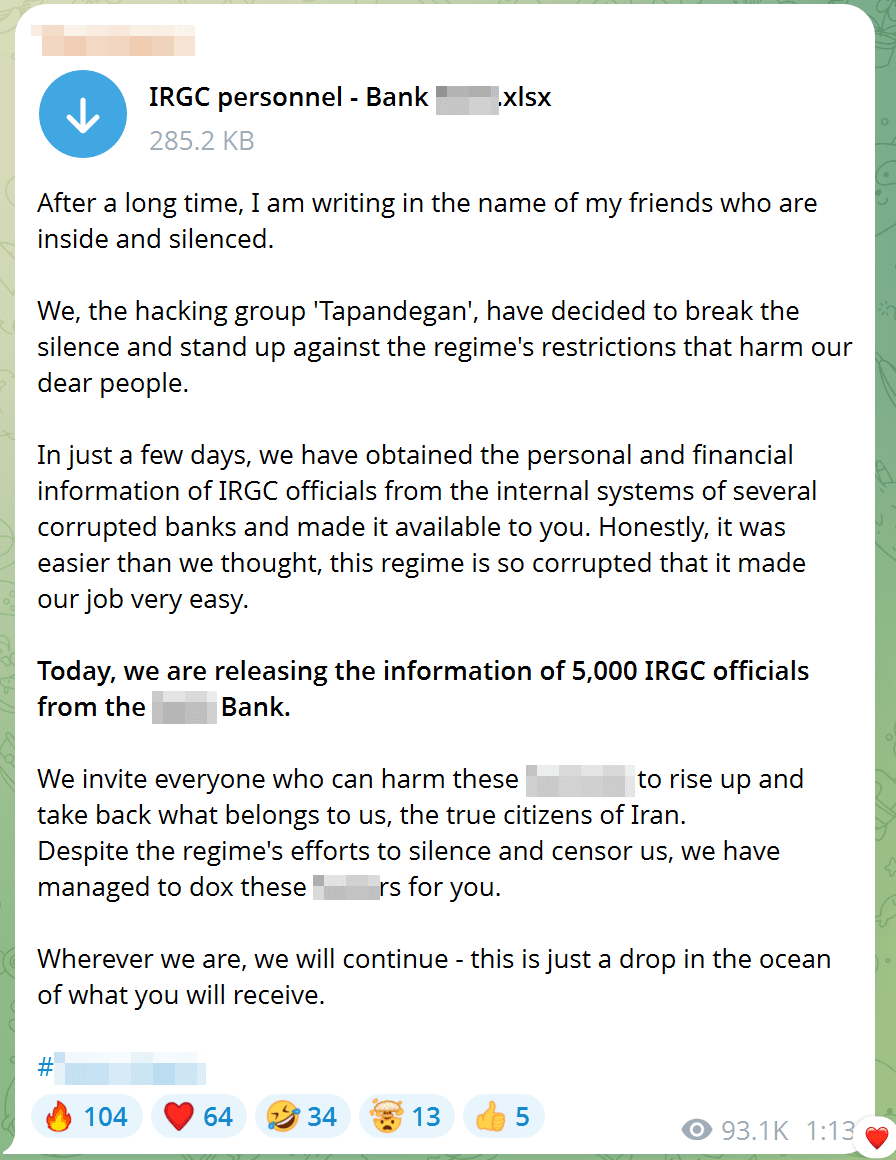The width and height of the screenshot is (896, 1160).
Task: Click the fire emoji icon
Action: pos(58,1116)
